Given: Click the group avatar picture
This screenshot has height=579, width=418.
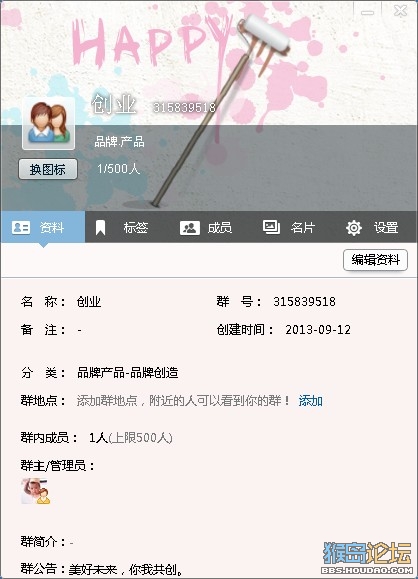Looking at the screenshot, I should (49, 123).
